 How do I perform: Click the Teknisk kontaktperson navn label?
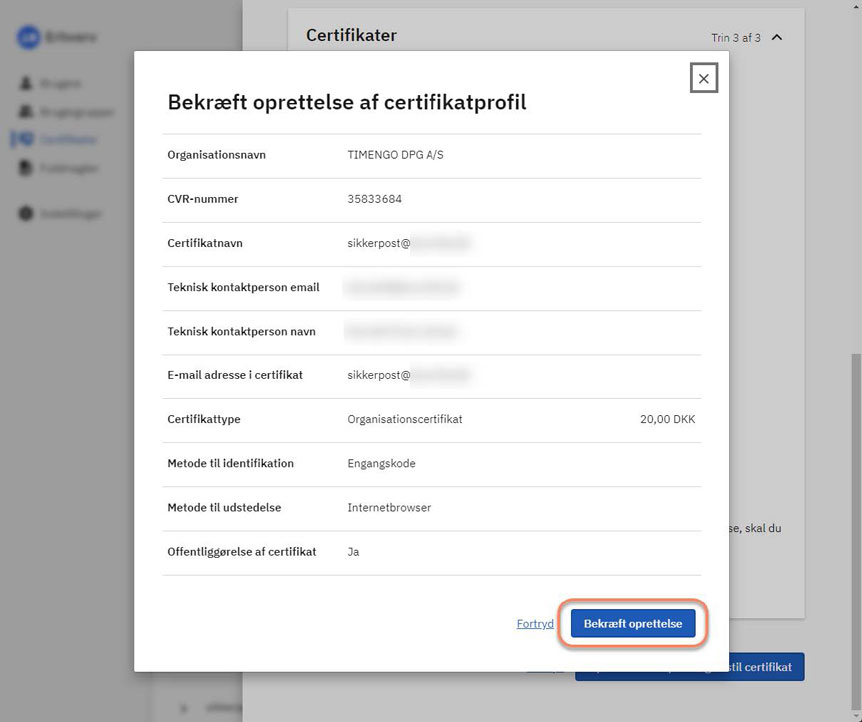click(241, 332)
